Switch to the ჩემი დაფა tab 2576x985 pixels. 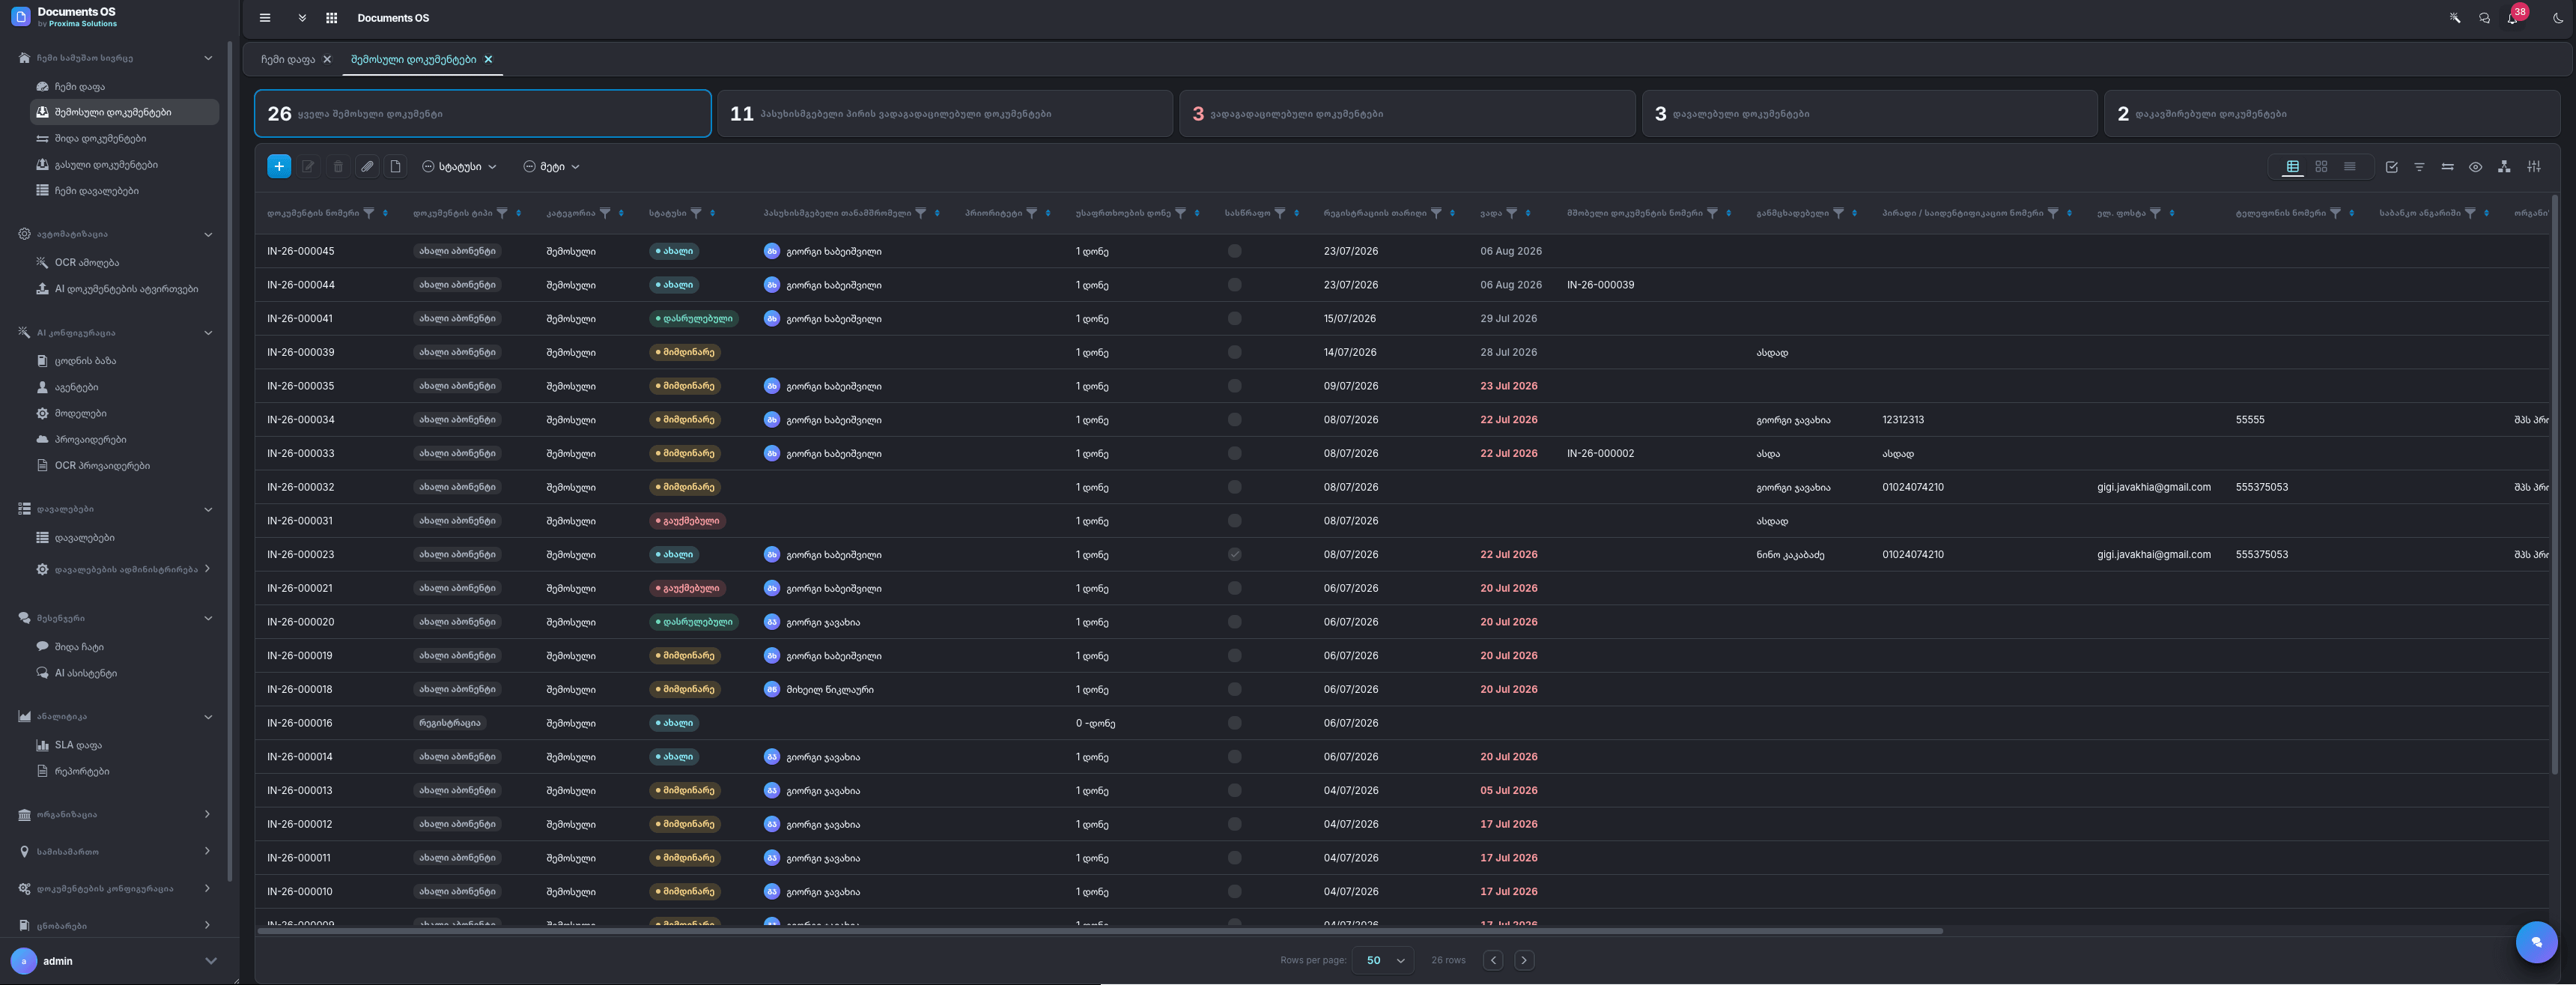288,60
